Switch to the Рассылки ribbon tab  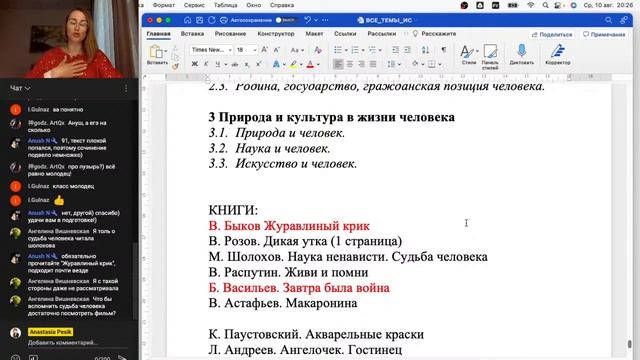(x=381, y=34)
